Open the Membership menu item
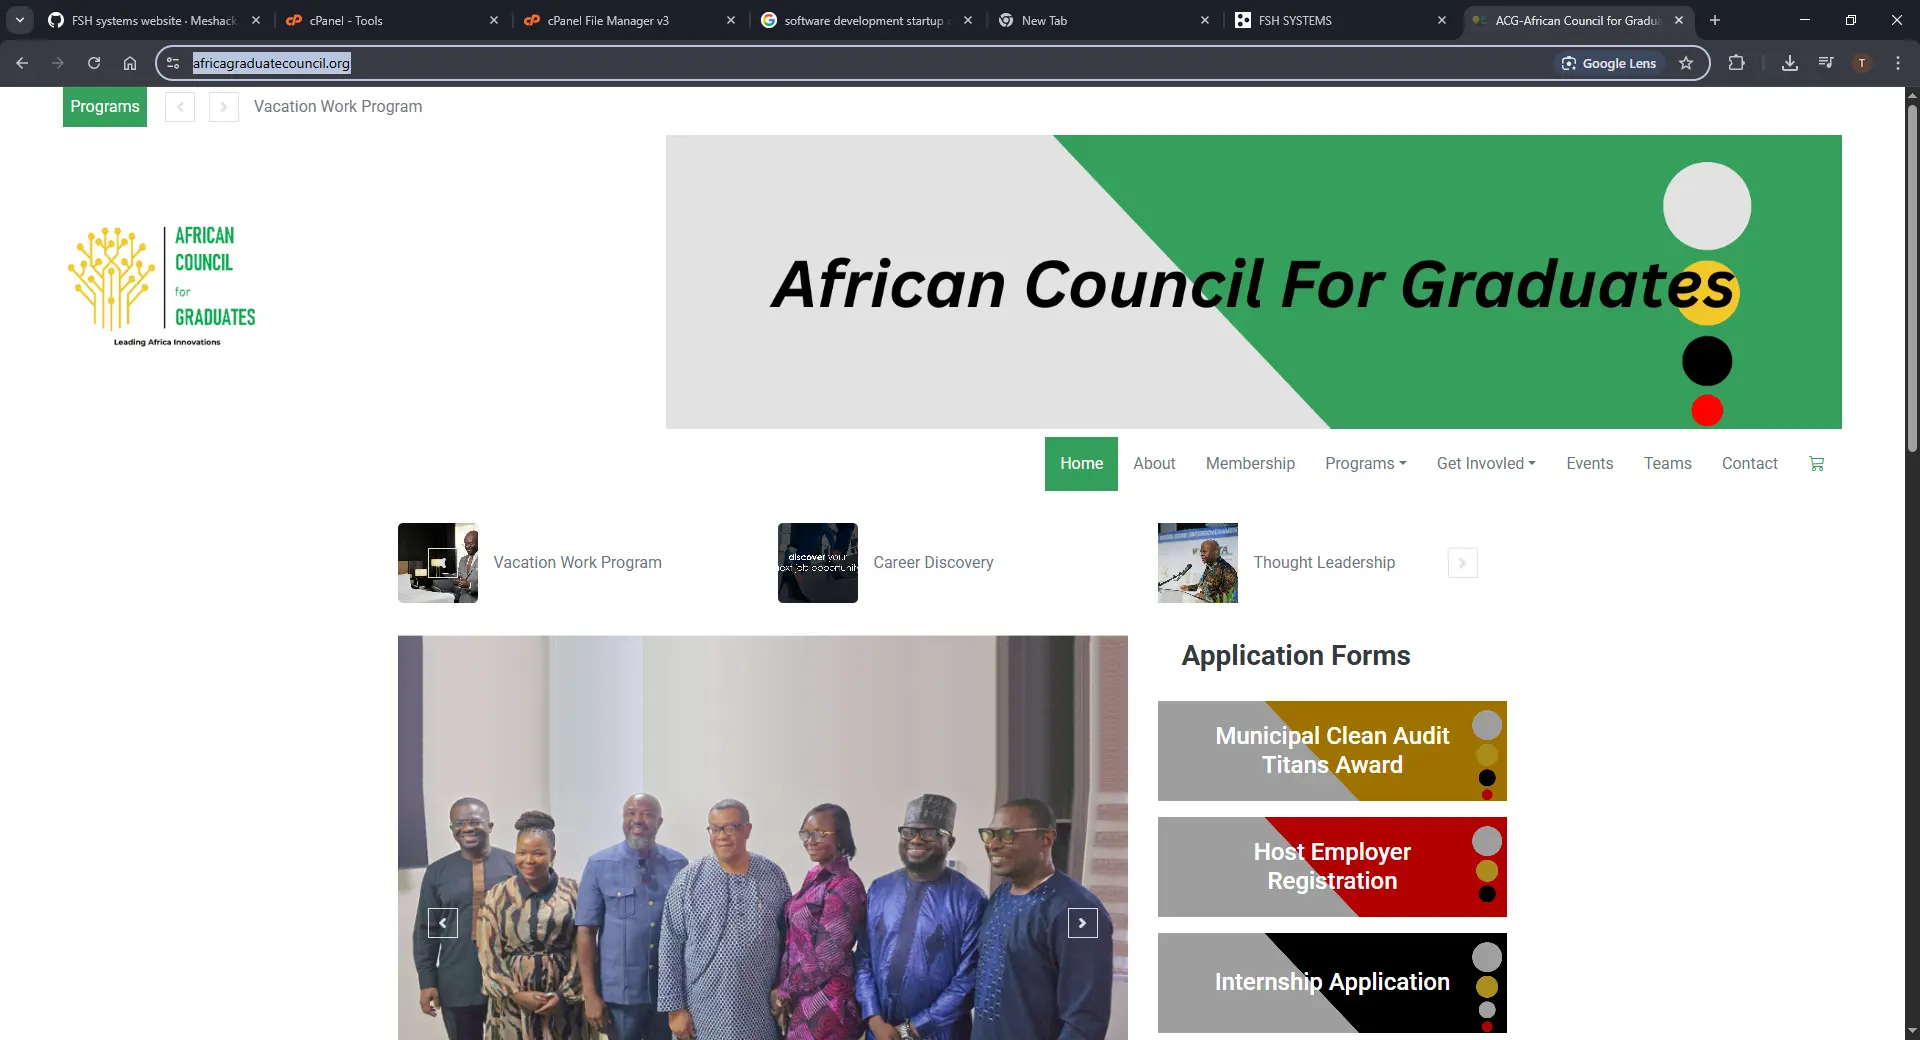This screenshot has height=1040, width=1920. point(1250,464)
